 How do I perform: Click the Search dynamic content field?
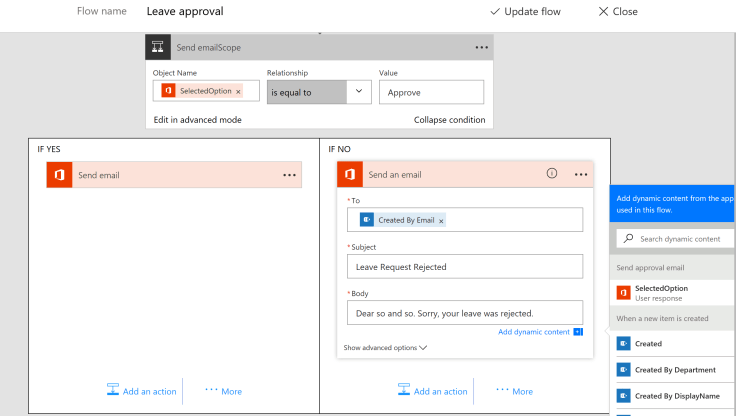pos(685,239)
